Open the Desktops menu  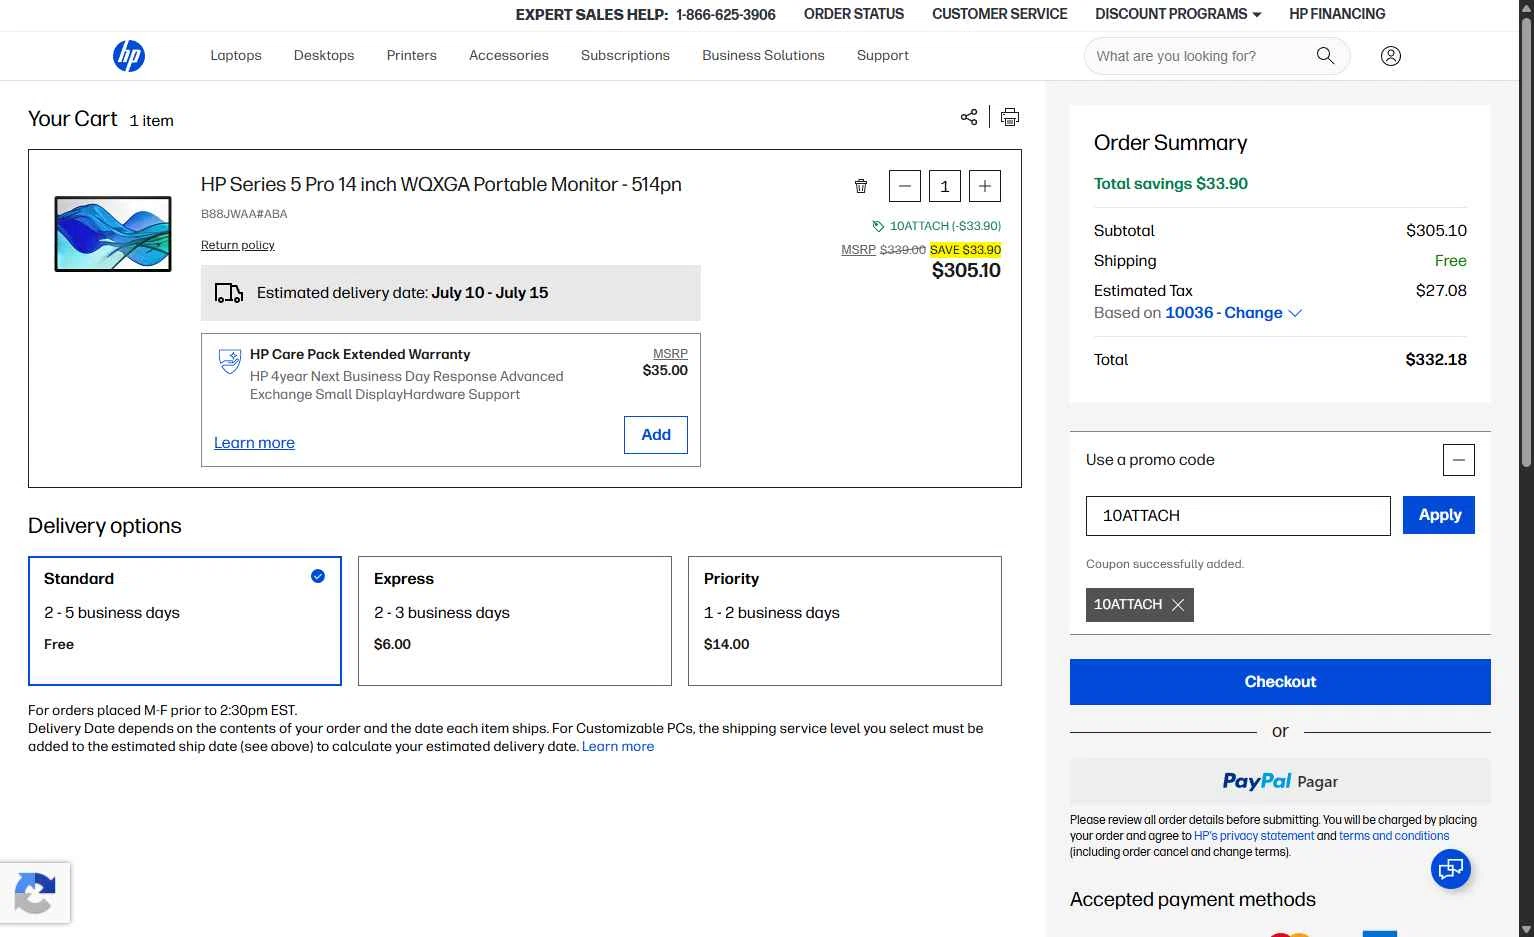324,56
